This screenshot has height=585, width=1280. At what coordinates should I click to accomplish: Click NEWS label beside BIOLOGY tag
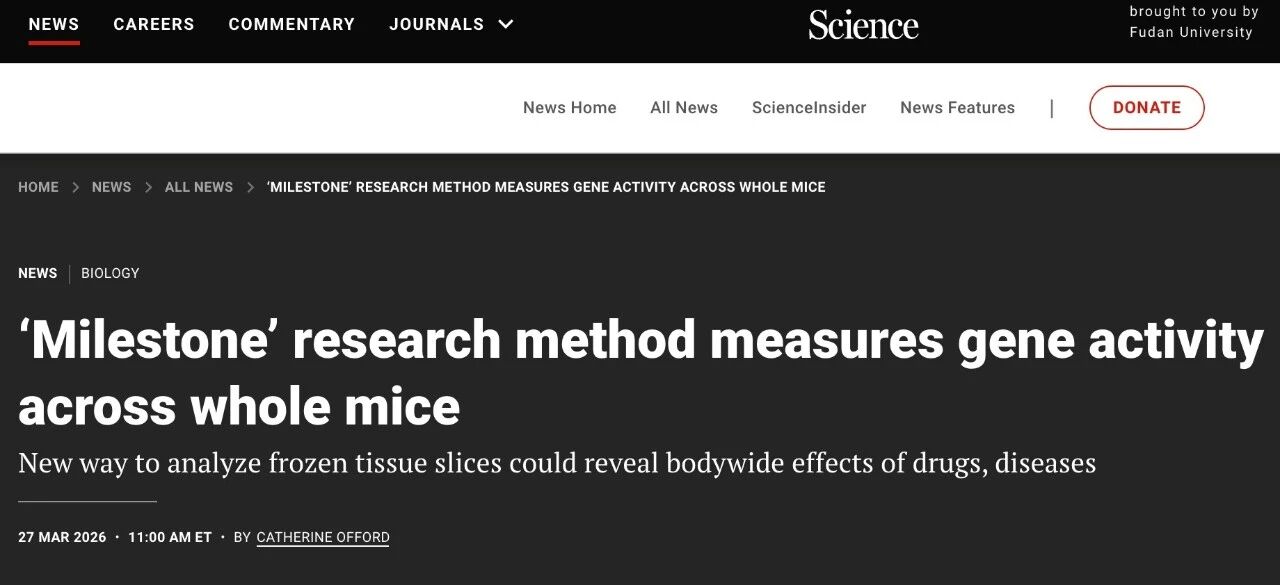click(38, 273)
